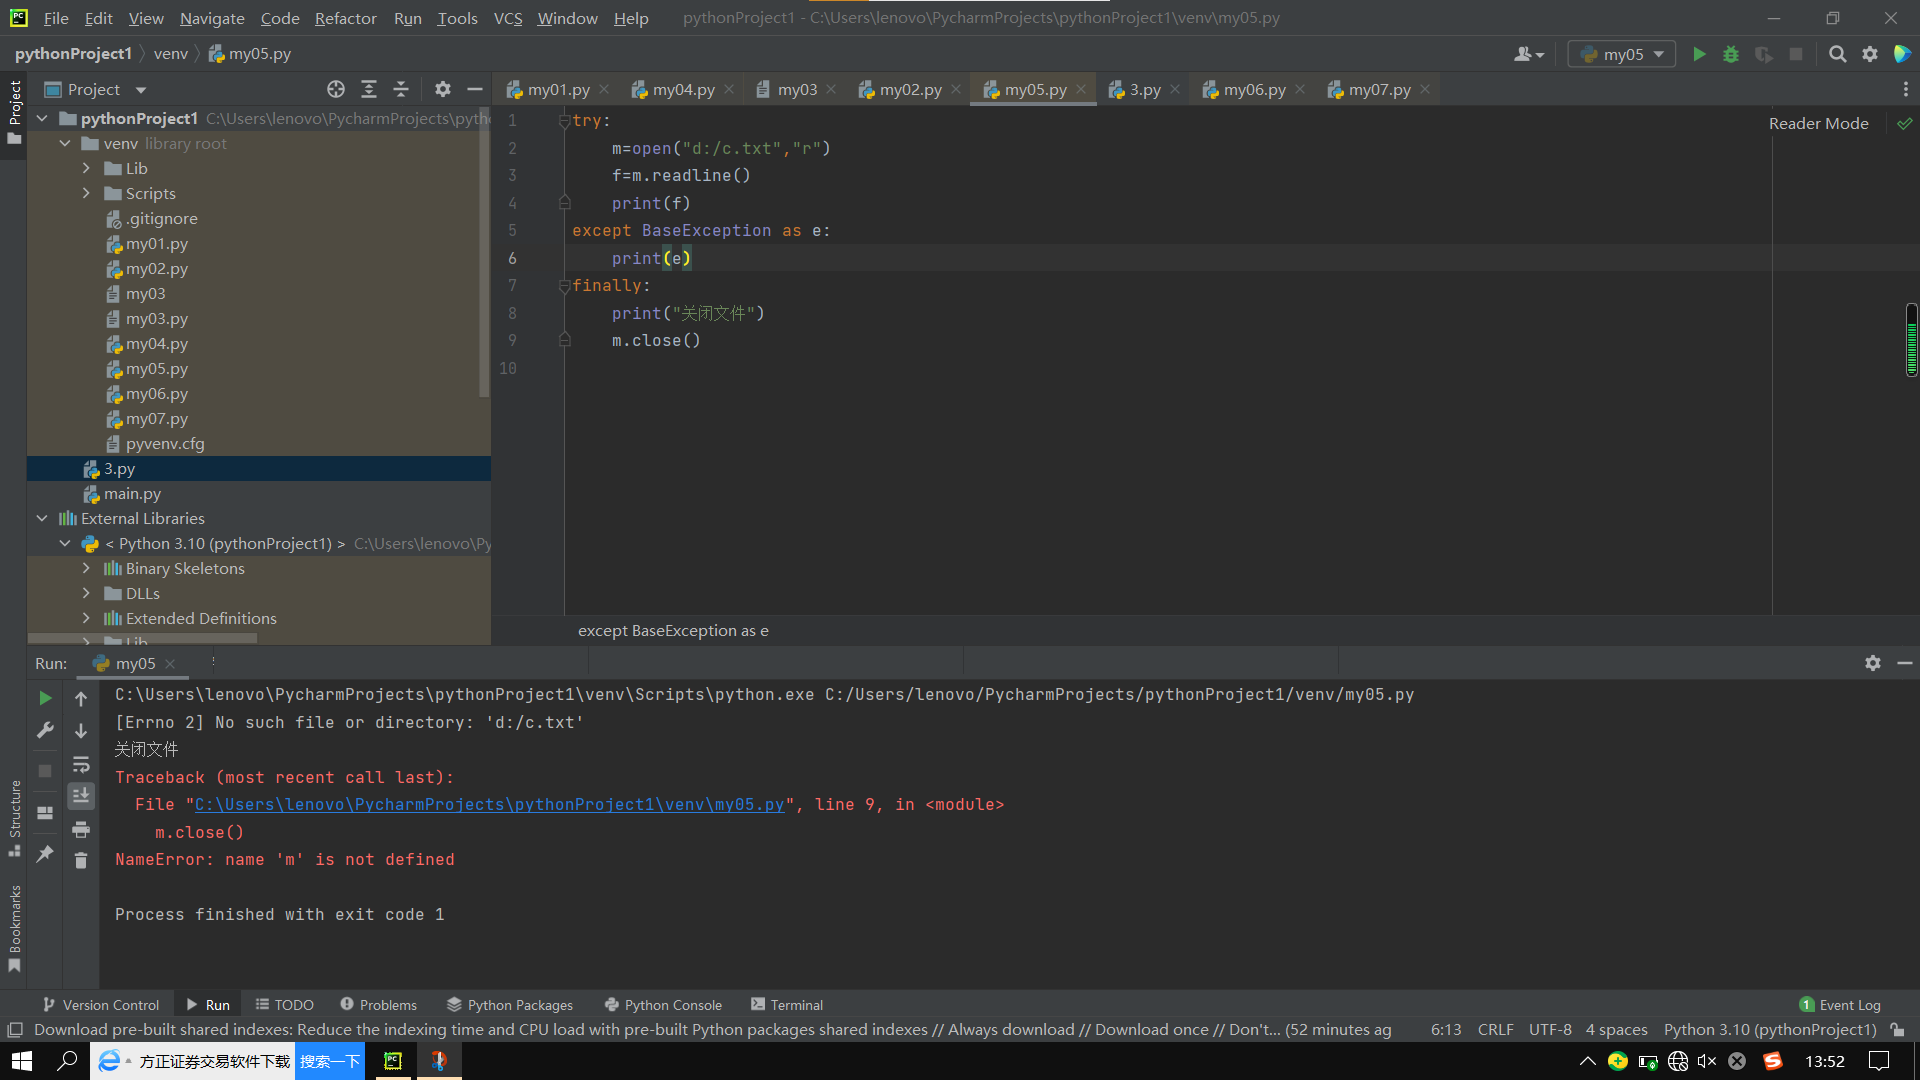Open the user account icon menu
Viewport: 1920px width, 1080px height.
(1528, 54)
